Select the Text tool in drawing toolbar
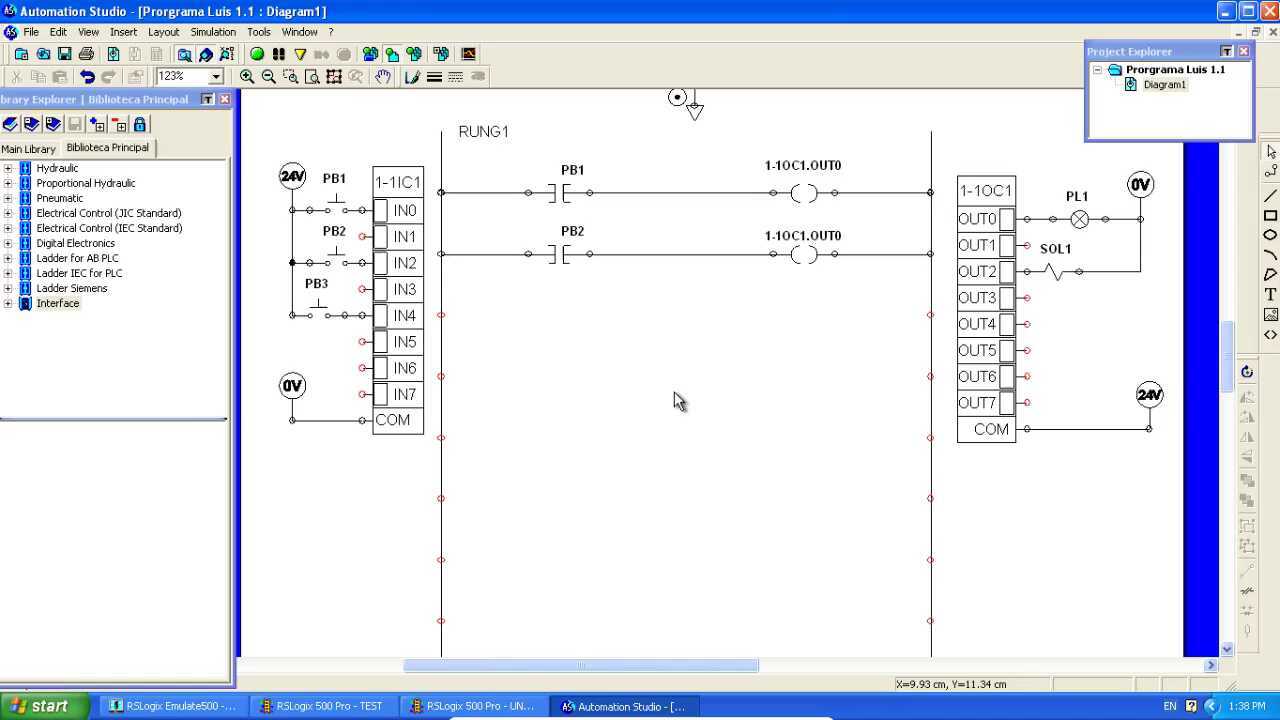 [x=1270, y=295]
